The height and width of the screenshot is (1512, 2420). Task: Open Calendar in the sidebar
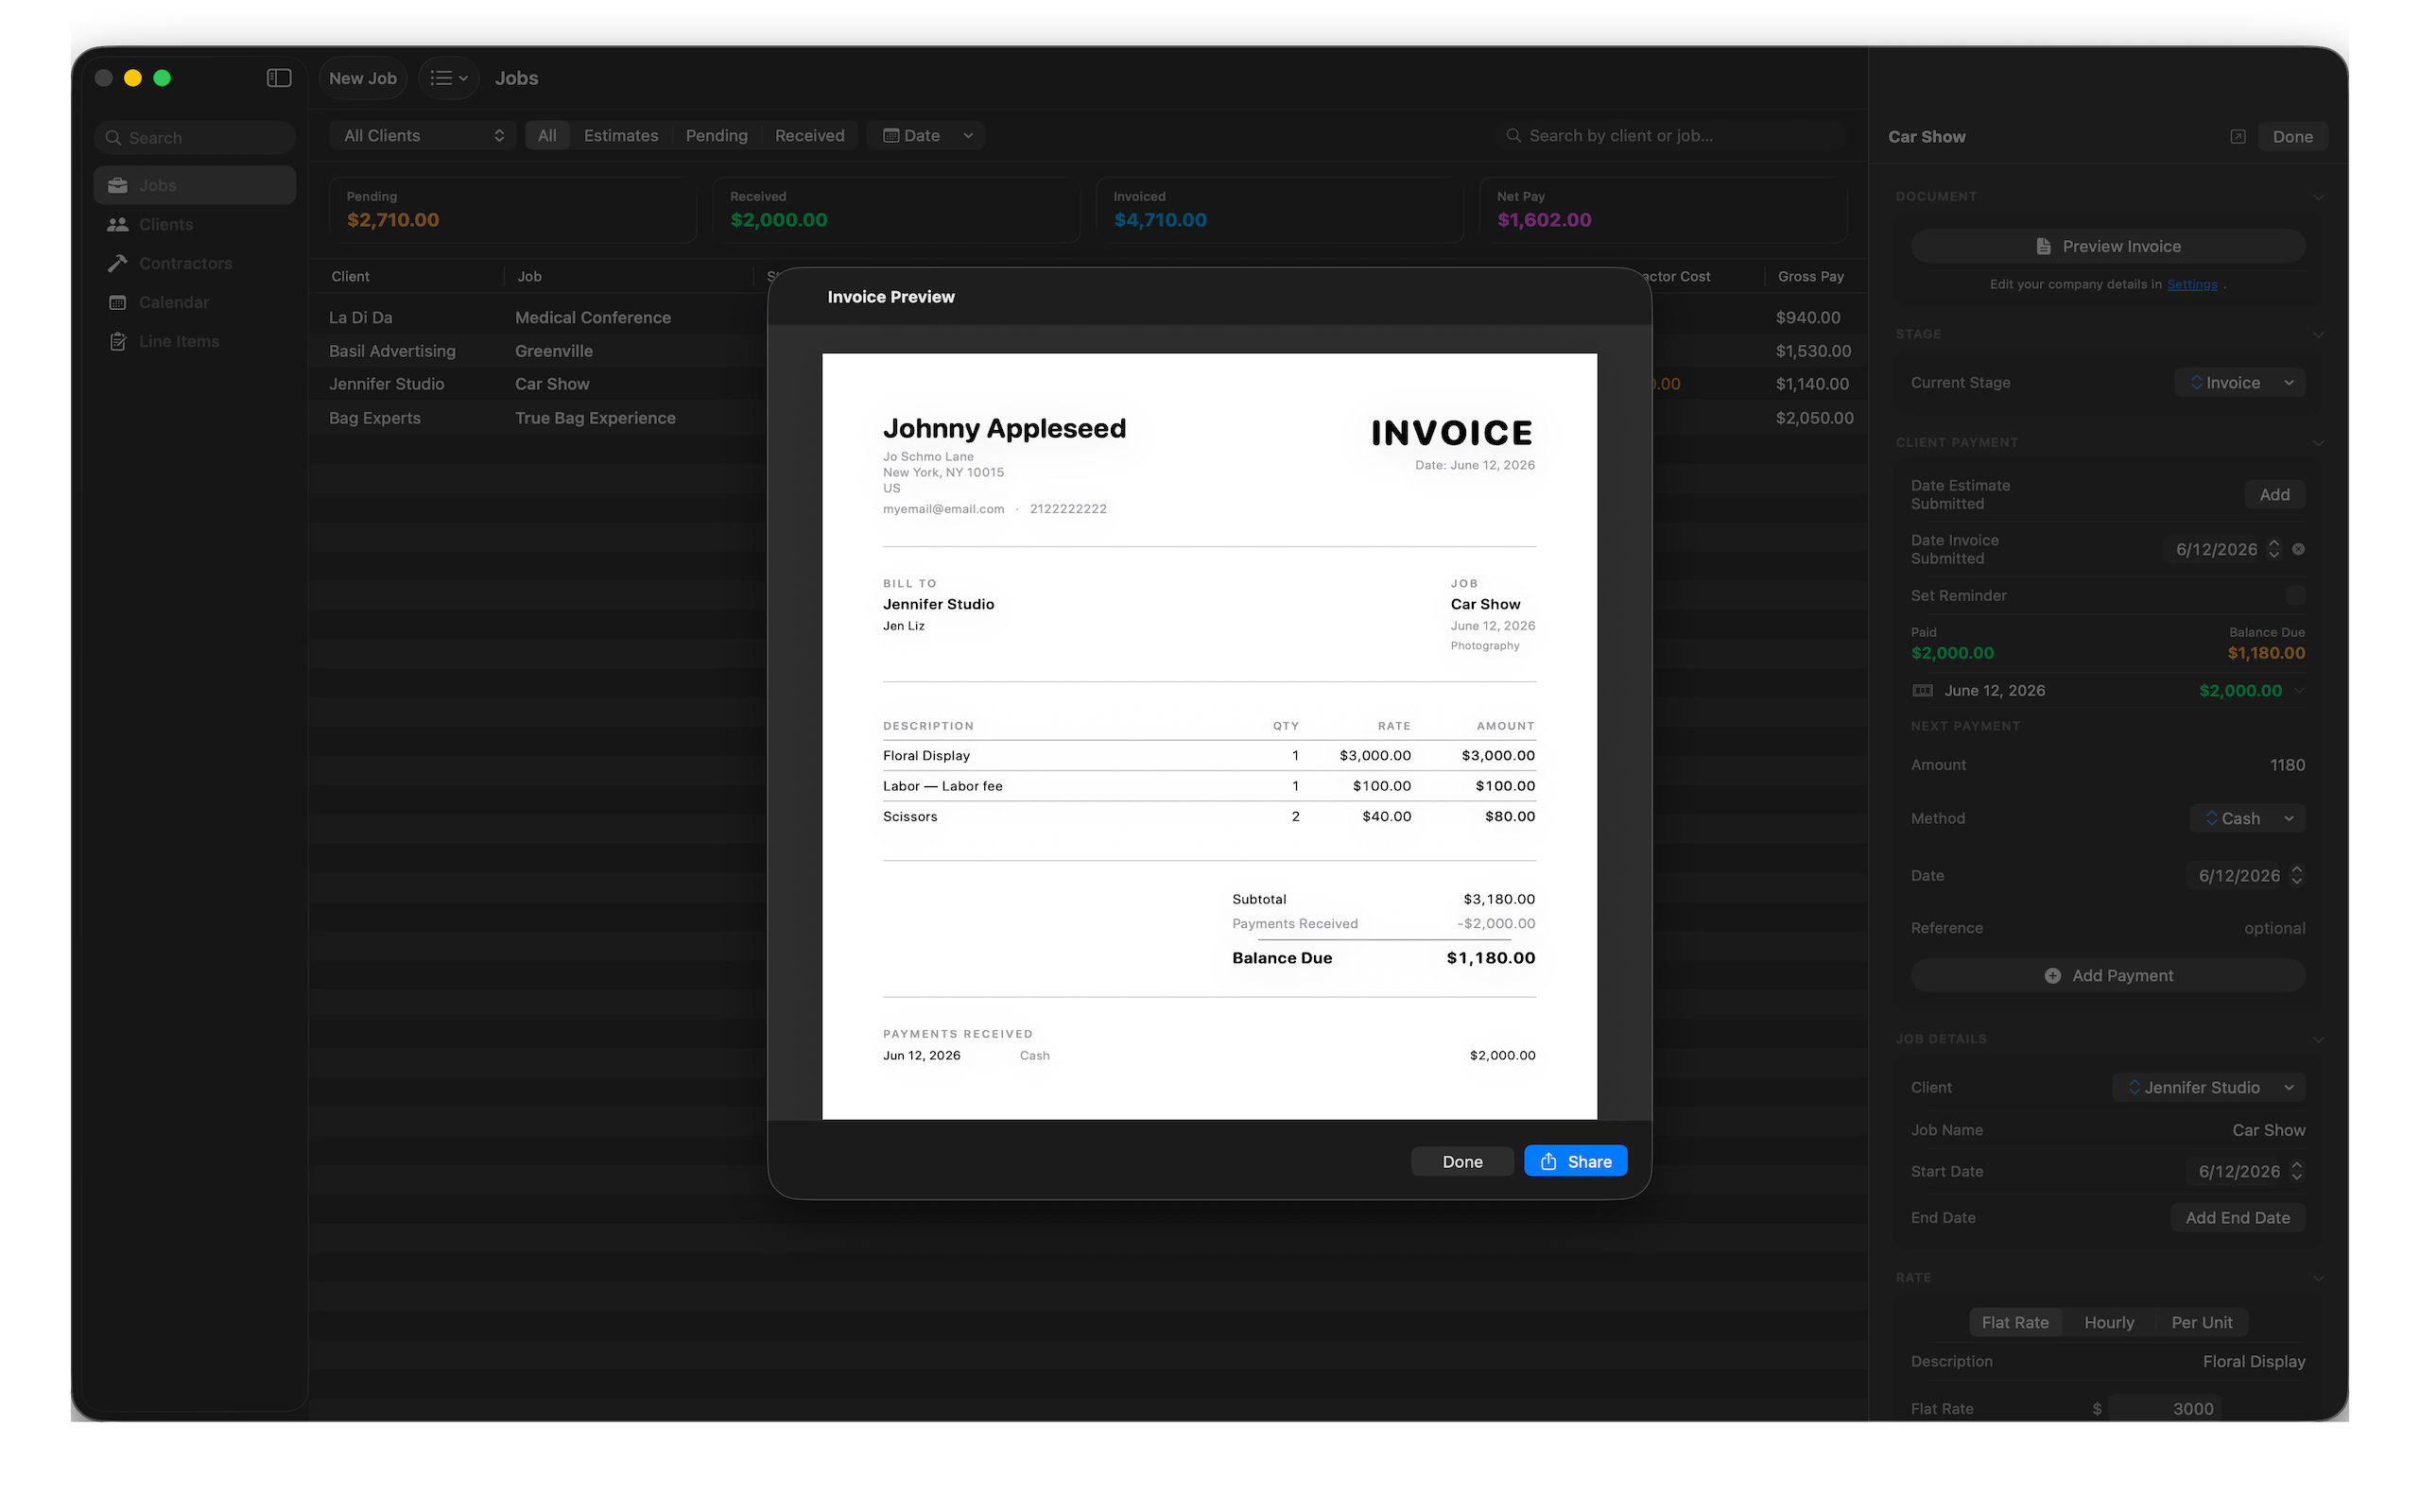(x=195, y=302)
